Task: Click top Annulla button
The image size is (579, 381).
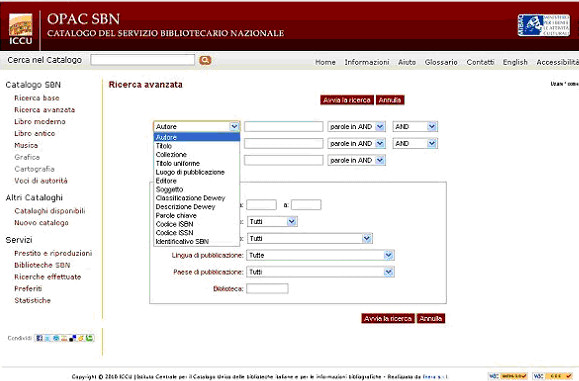Action: point(390,100)
